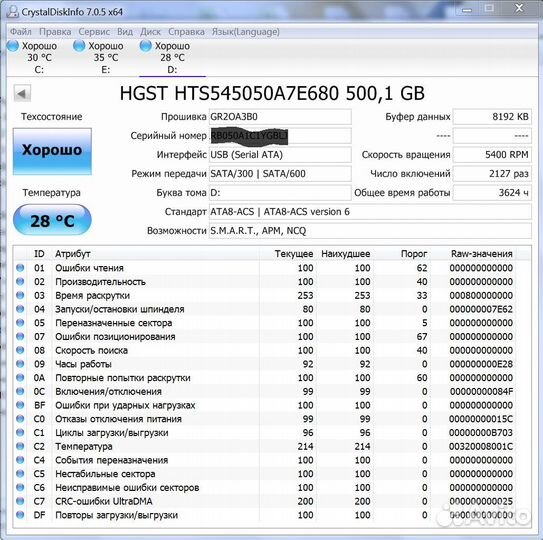Click status orb for C6 Неисправимые ошибки секторов
This screenshot has width=543, height=540.
(20, 487)
